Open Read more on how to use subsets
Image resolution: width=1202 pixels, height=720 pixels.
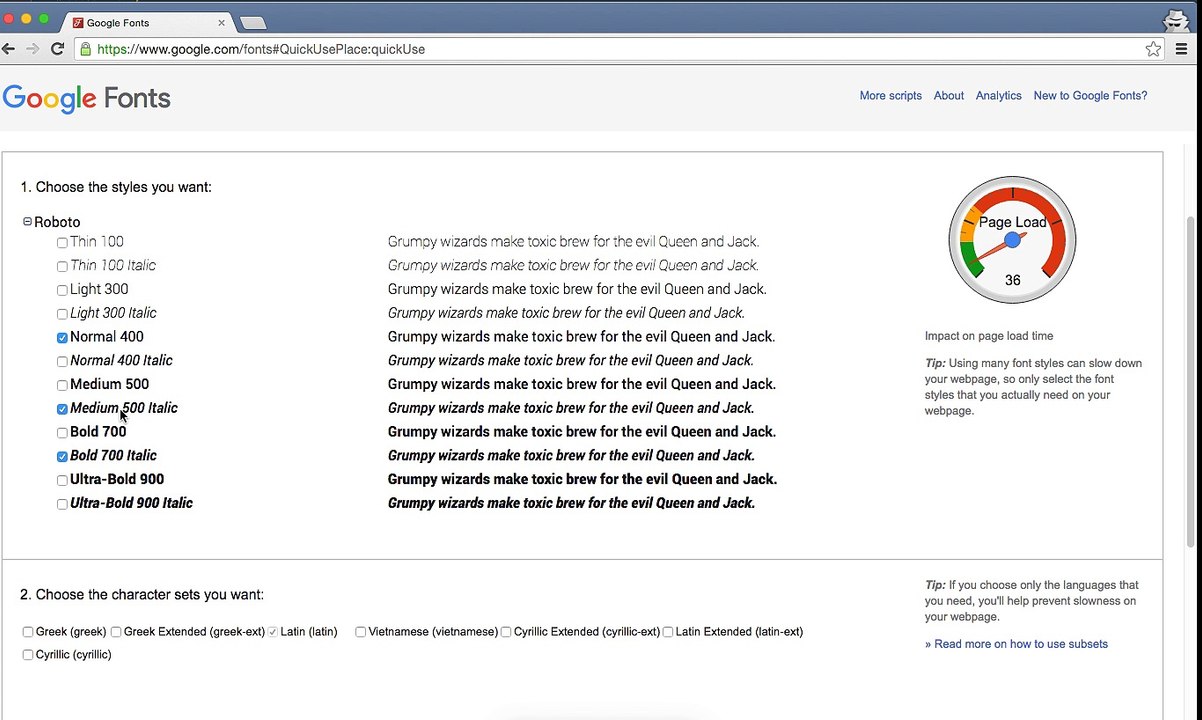[1016, 644]
